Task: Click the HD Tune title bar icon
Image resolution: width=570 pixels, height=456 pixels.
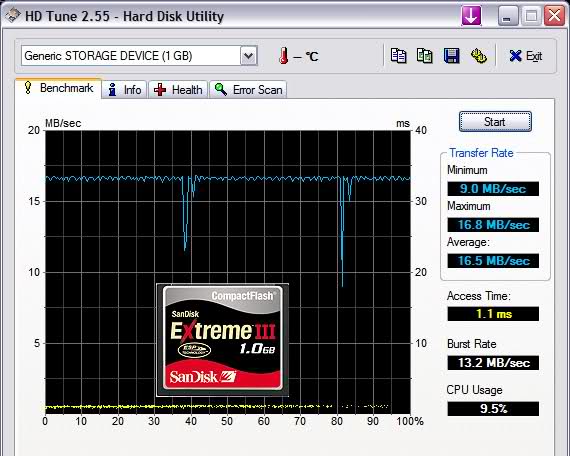Action: click(13, 16)
